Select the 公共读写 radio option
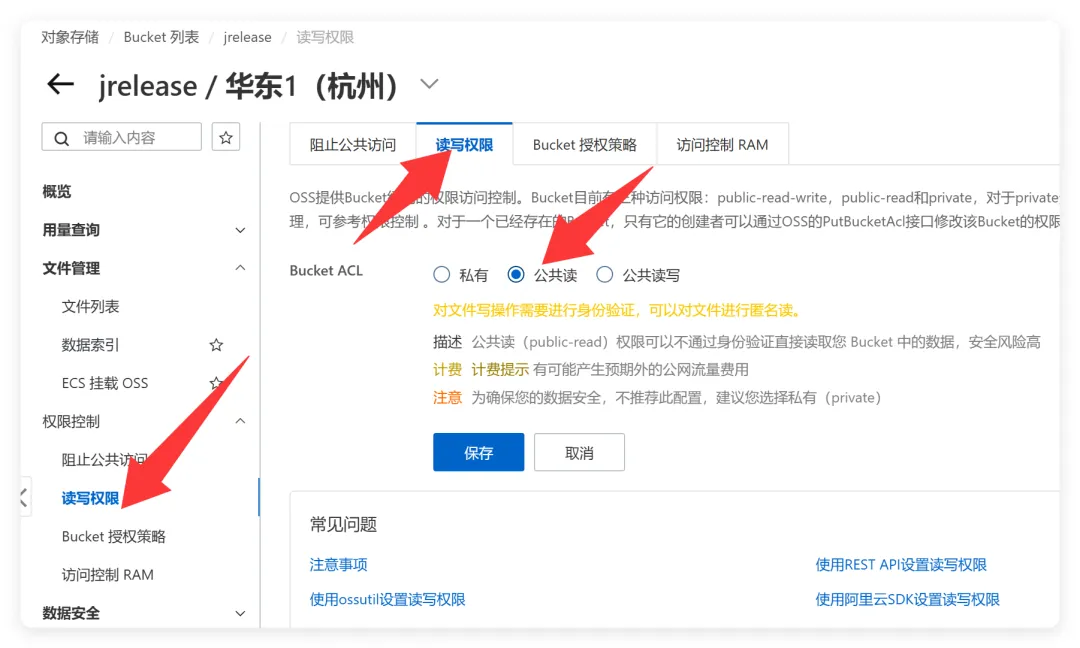Image resolution: width=1080 pixels, height=648 pixels. click(605, 275)
